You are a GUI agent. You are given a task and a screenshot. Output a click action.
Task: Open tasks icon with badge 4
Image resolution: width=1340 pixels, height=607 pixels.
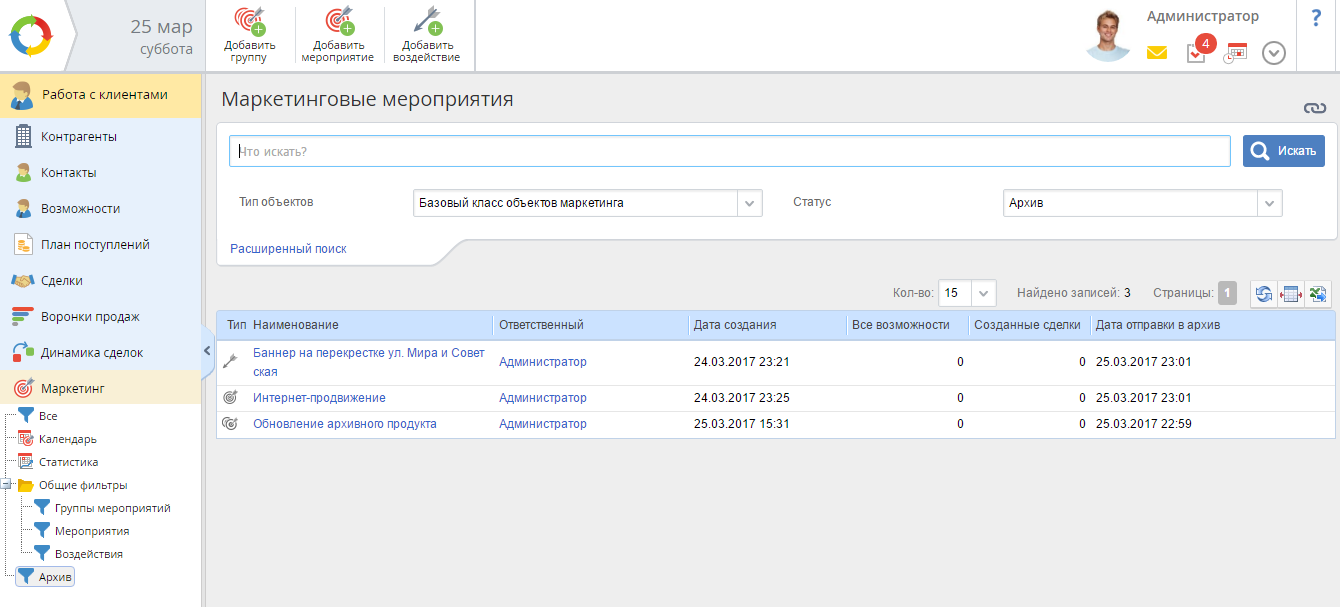[1197, 52]
